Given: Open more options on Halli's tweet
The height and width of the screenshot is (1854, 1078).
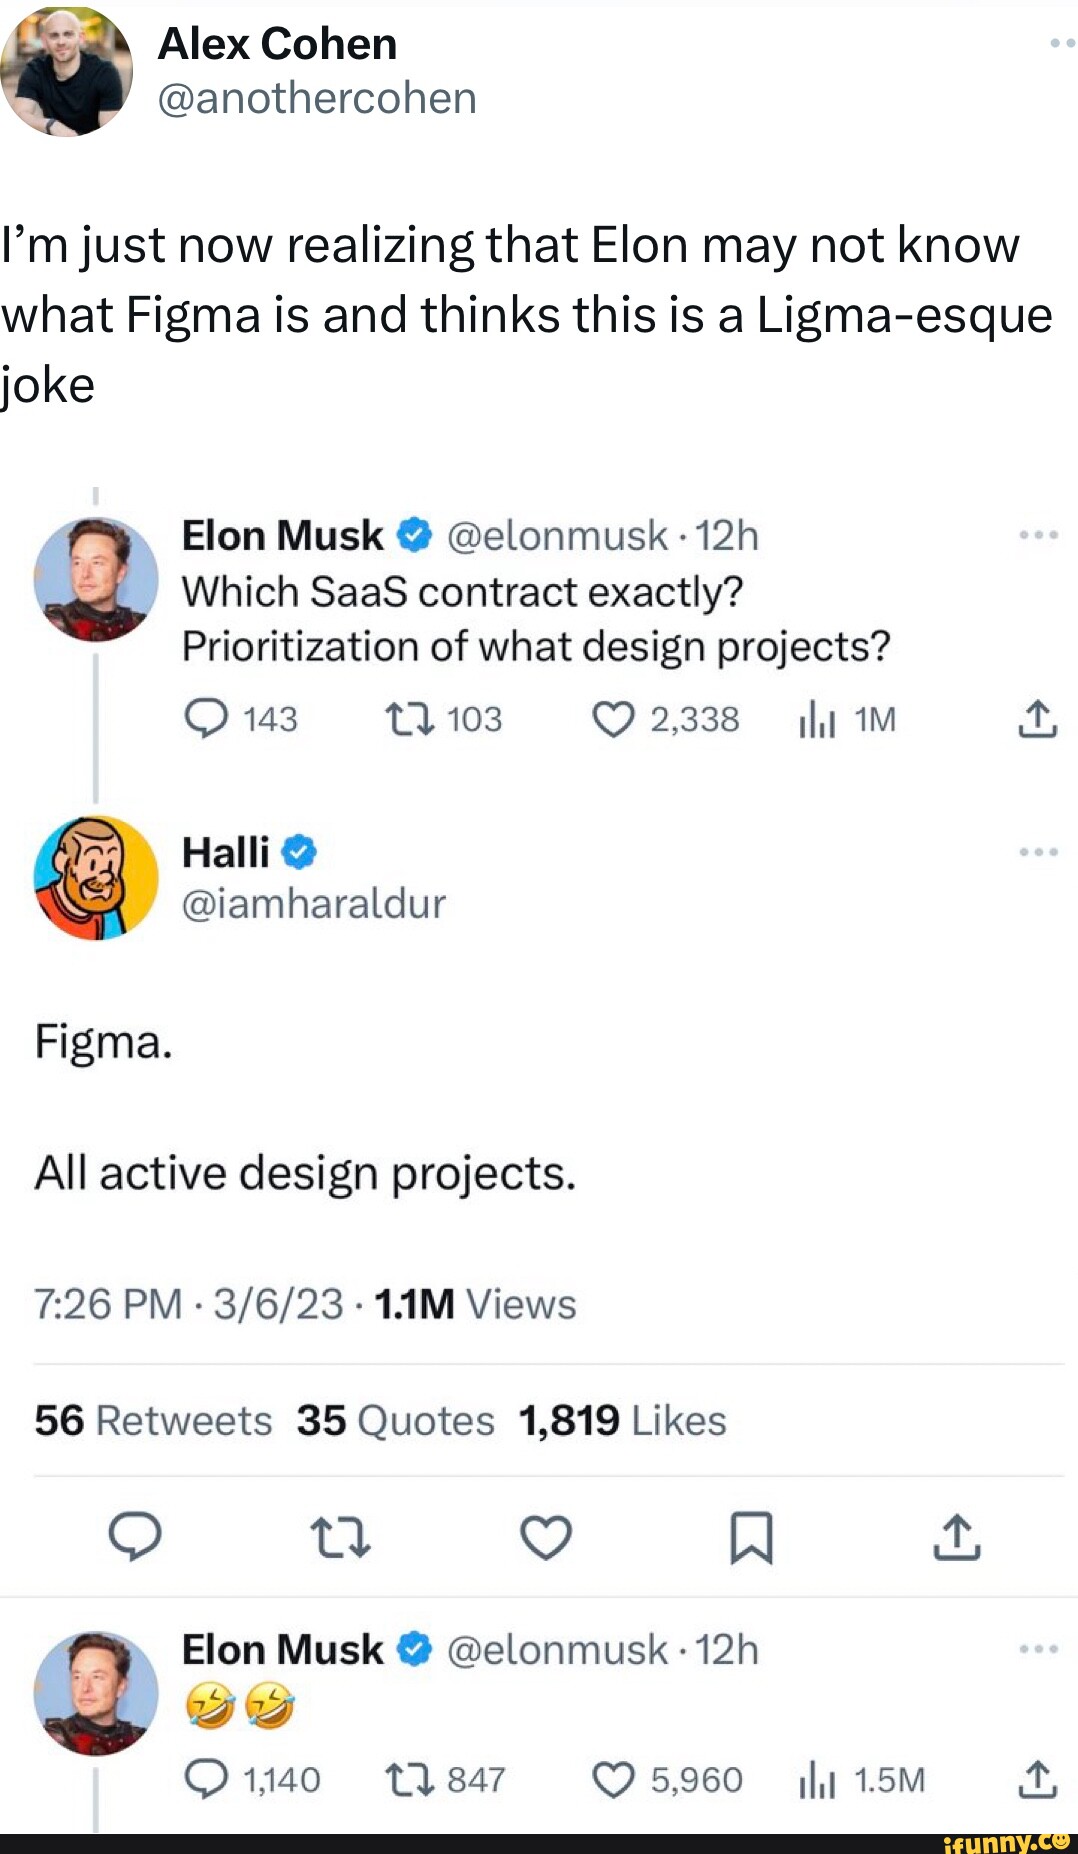Looking at the screenshot, I should 1038,852.
